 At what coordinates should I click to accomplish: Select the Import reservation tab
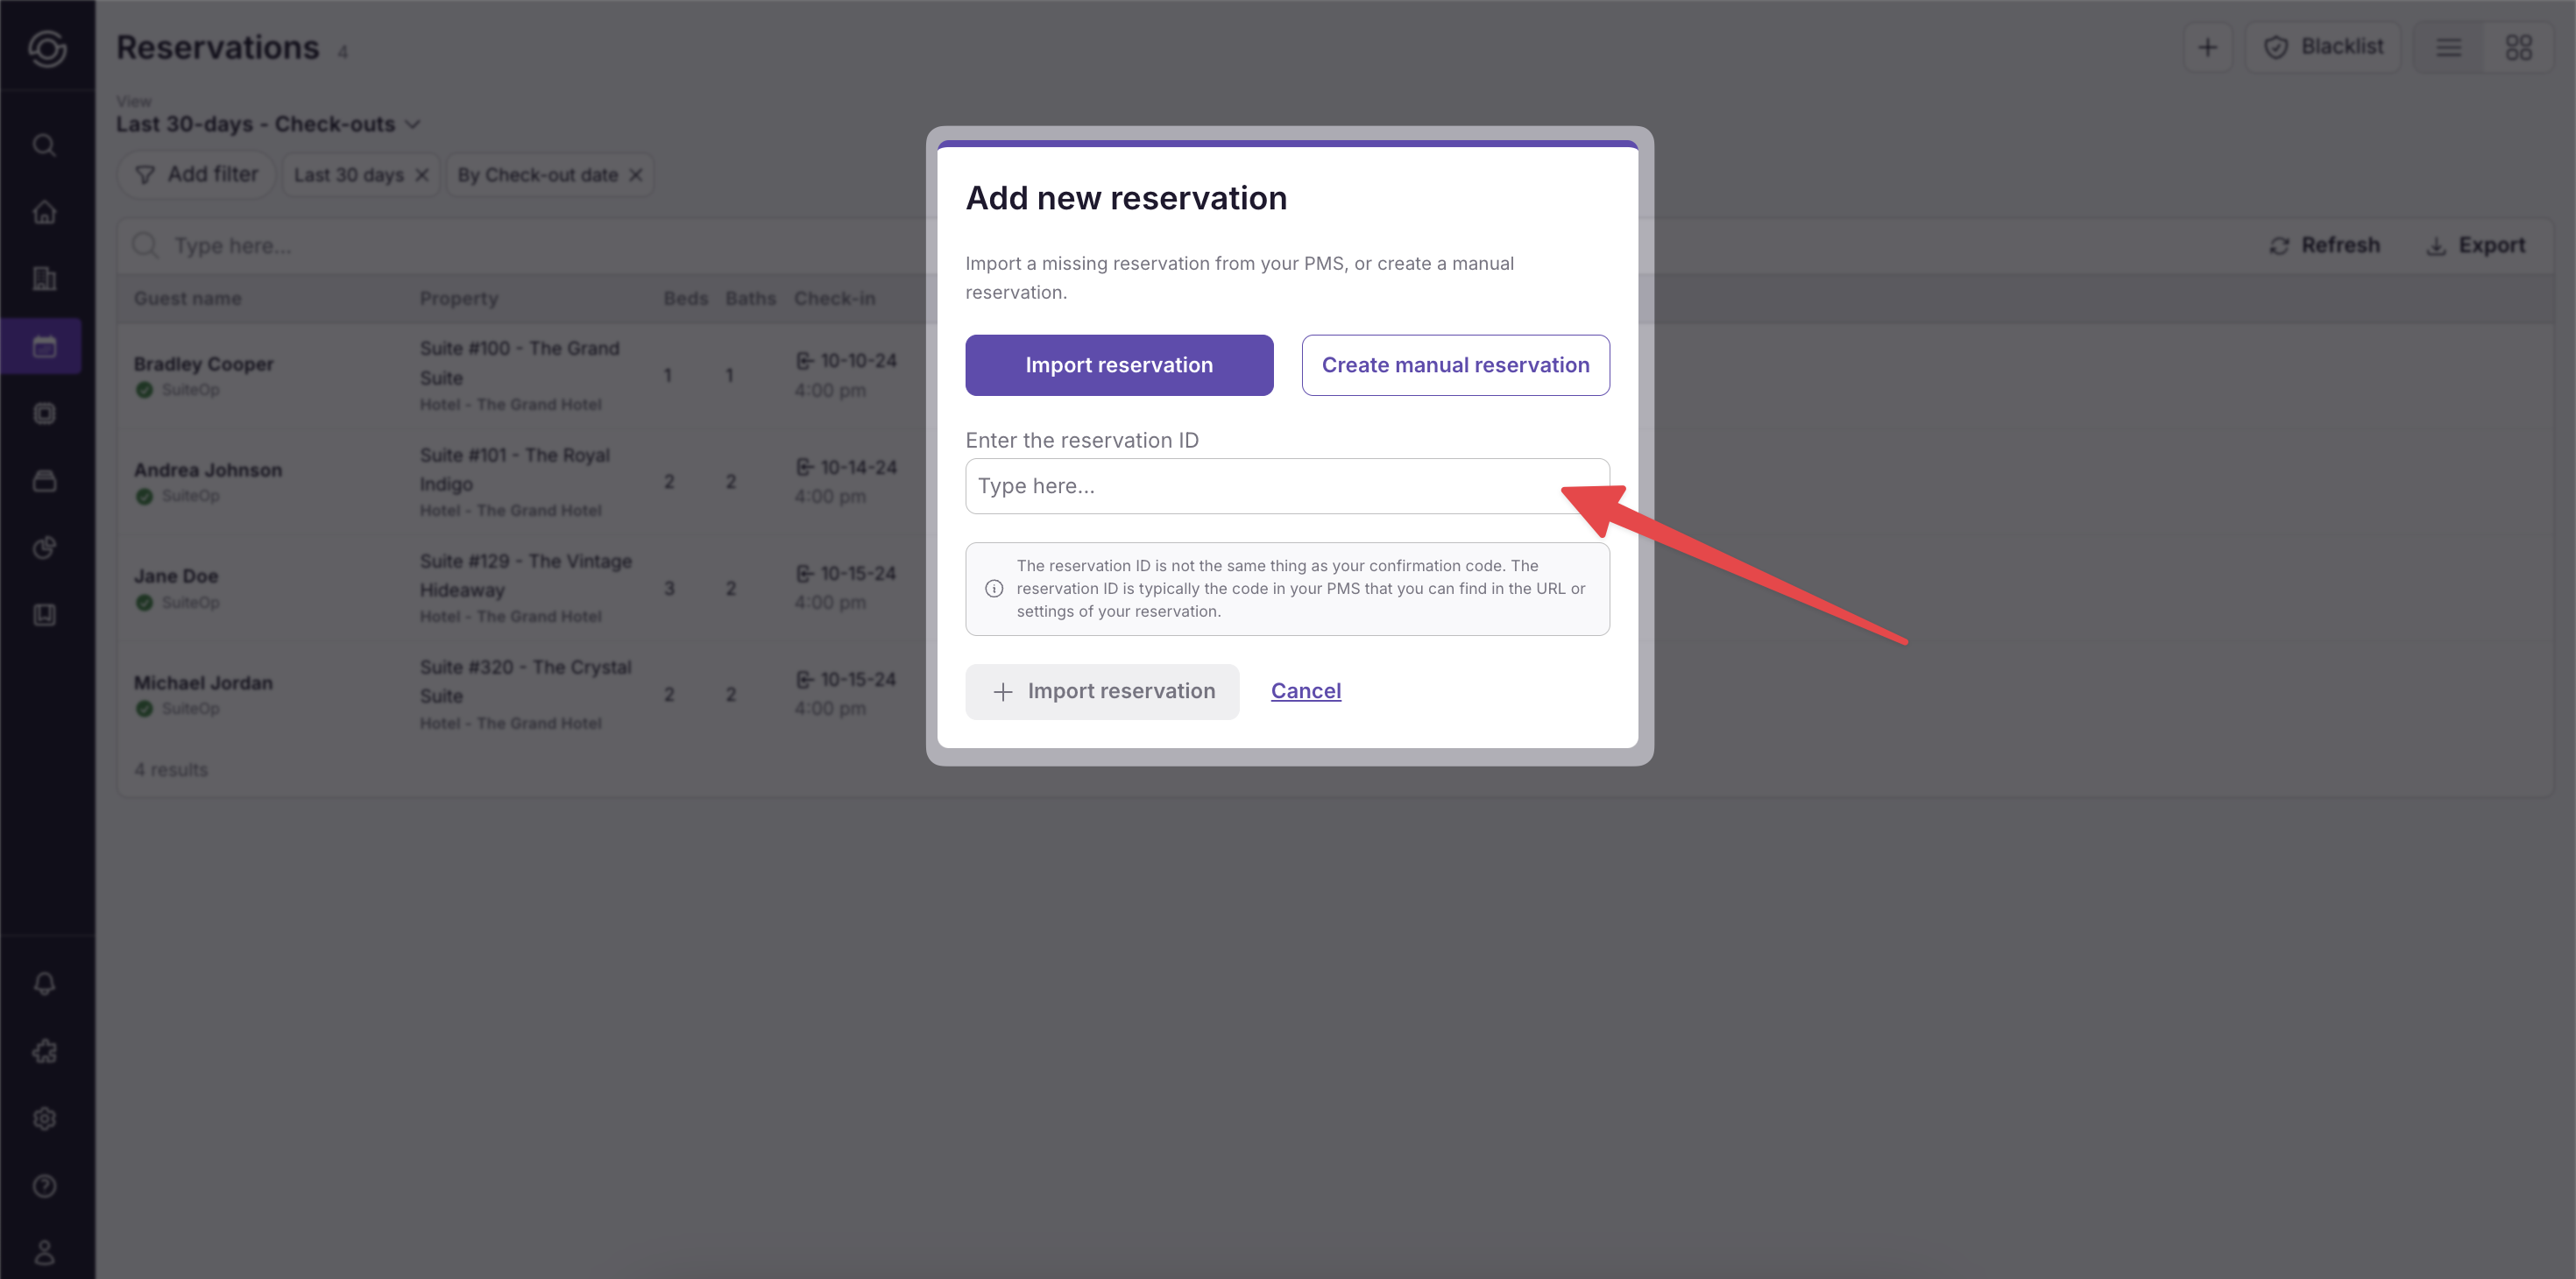coord(1118,365)
